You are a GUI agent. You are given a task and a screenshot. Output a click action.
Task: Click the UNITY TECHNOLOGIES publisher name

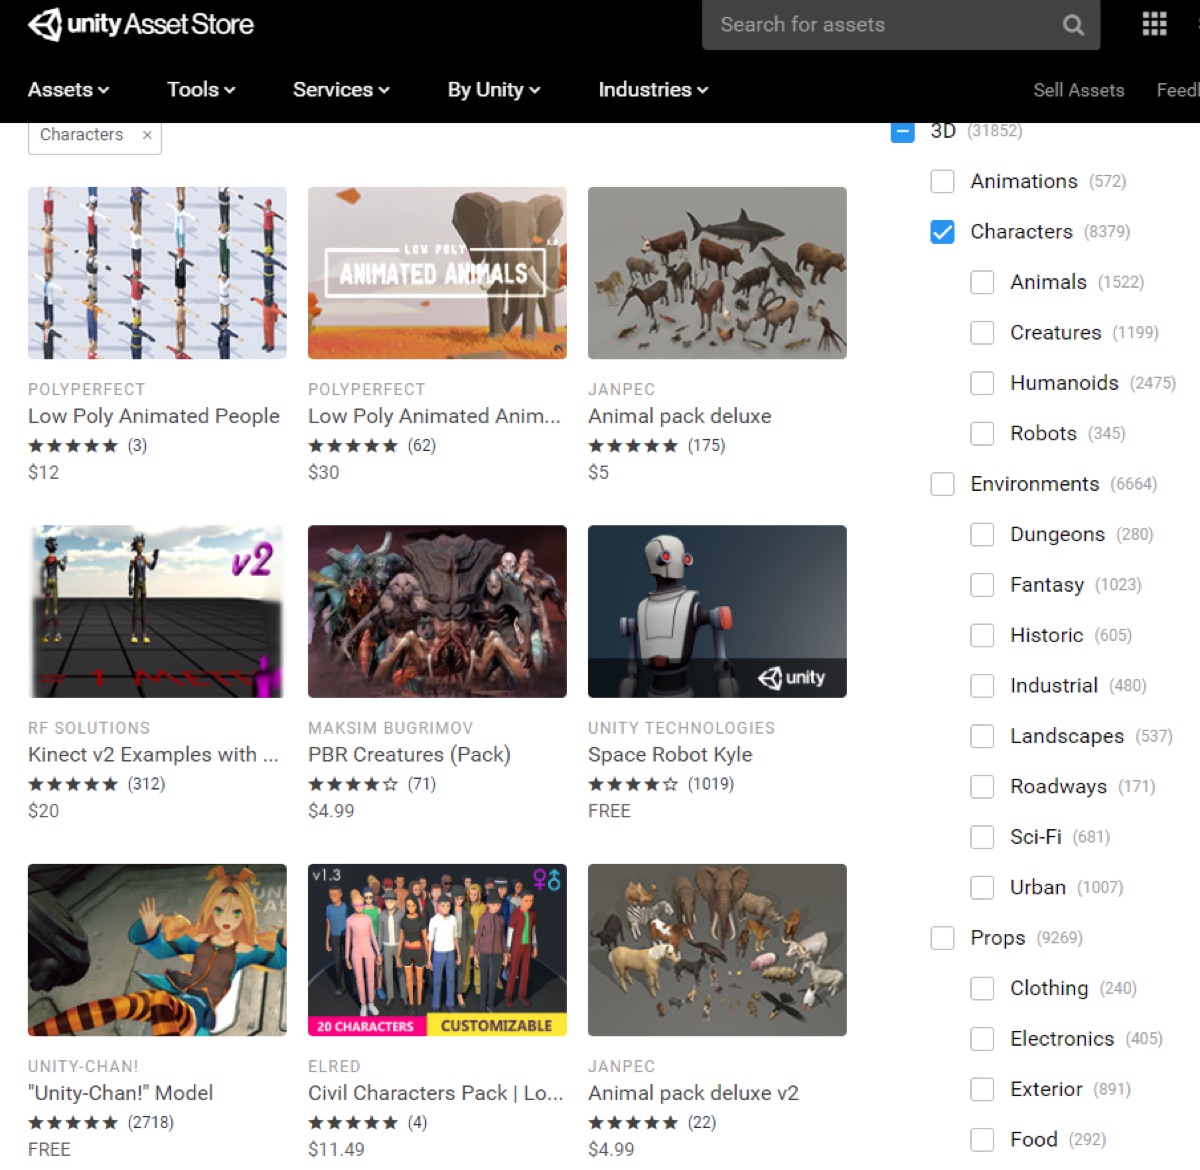pos(681,728)
